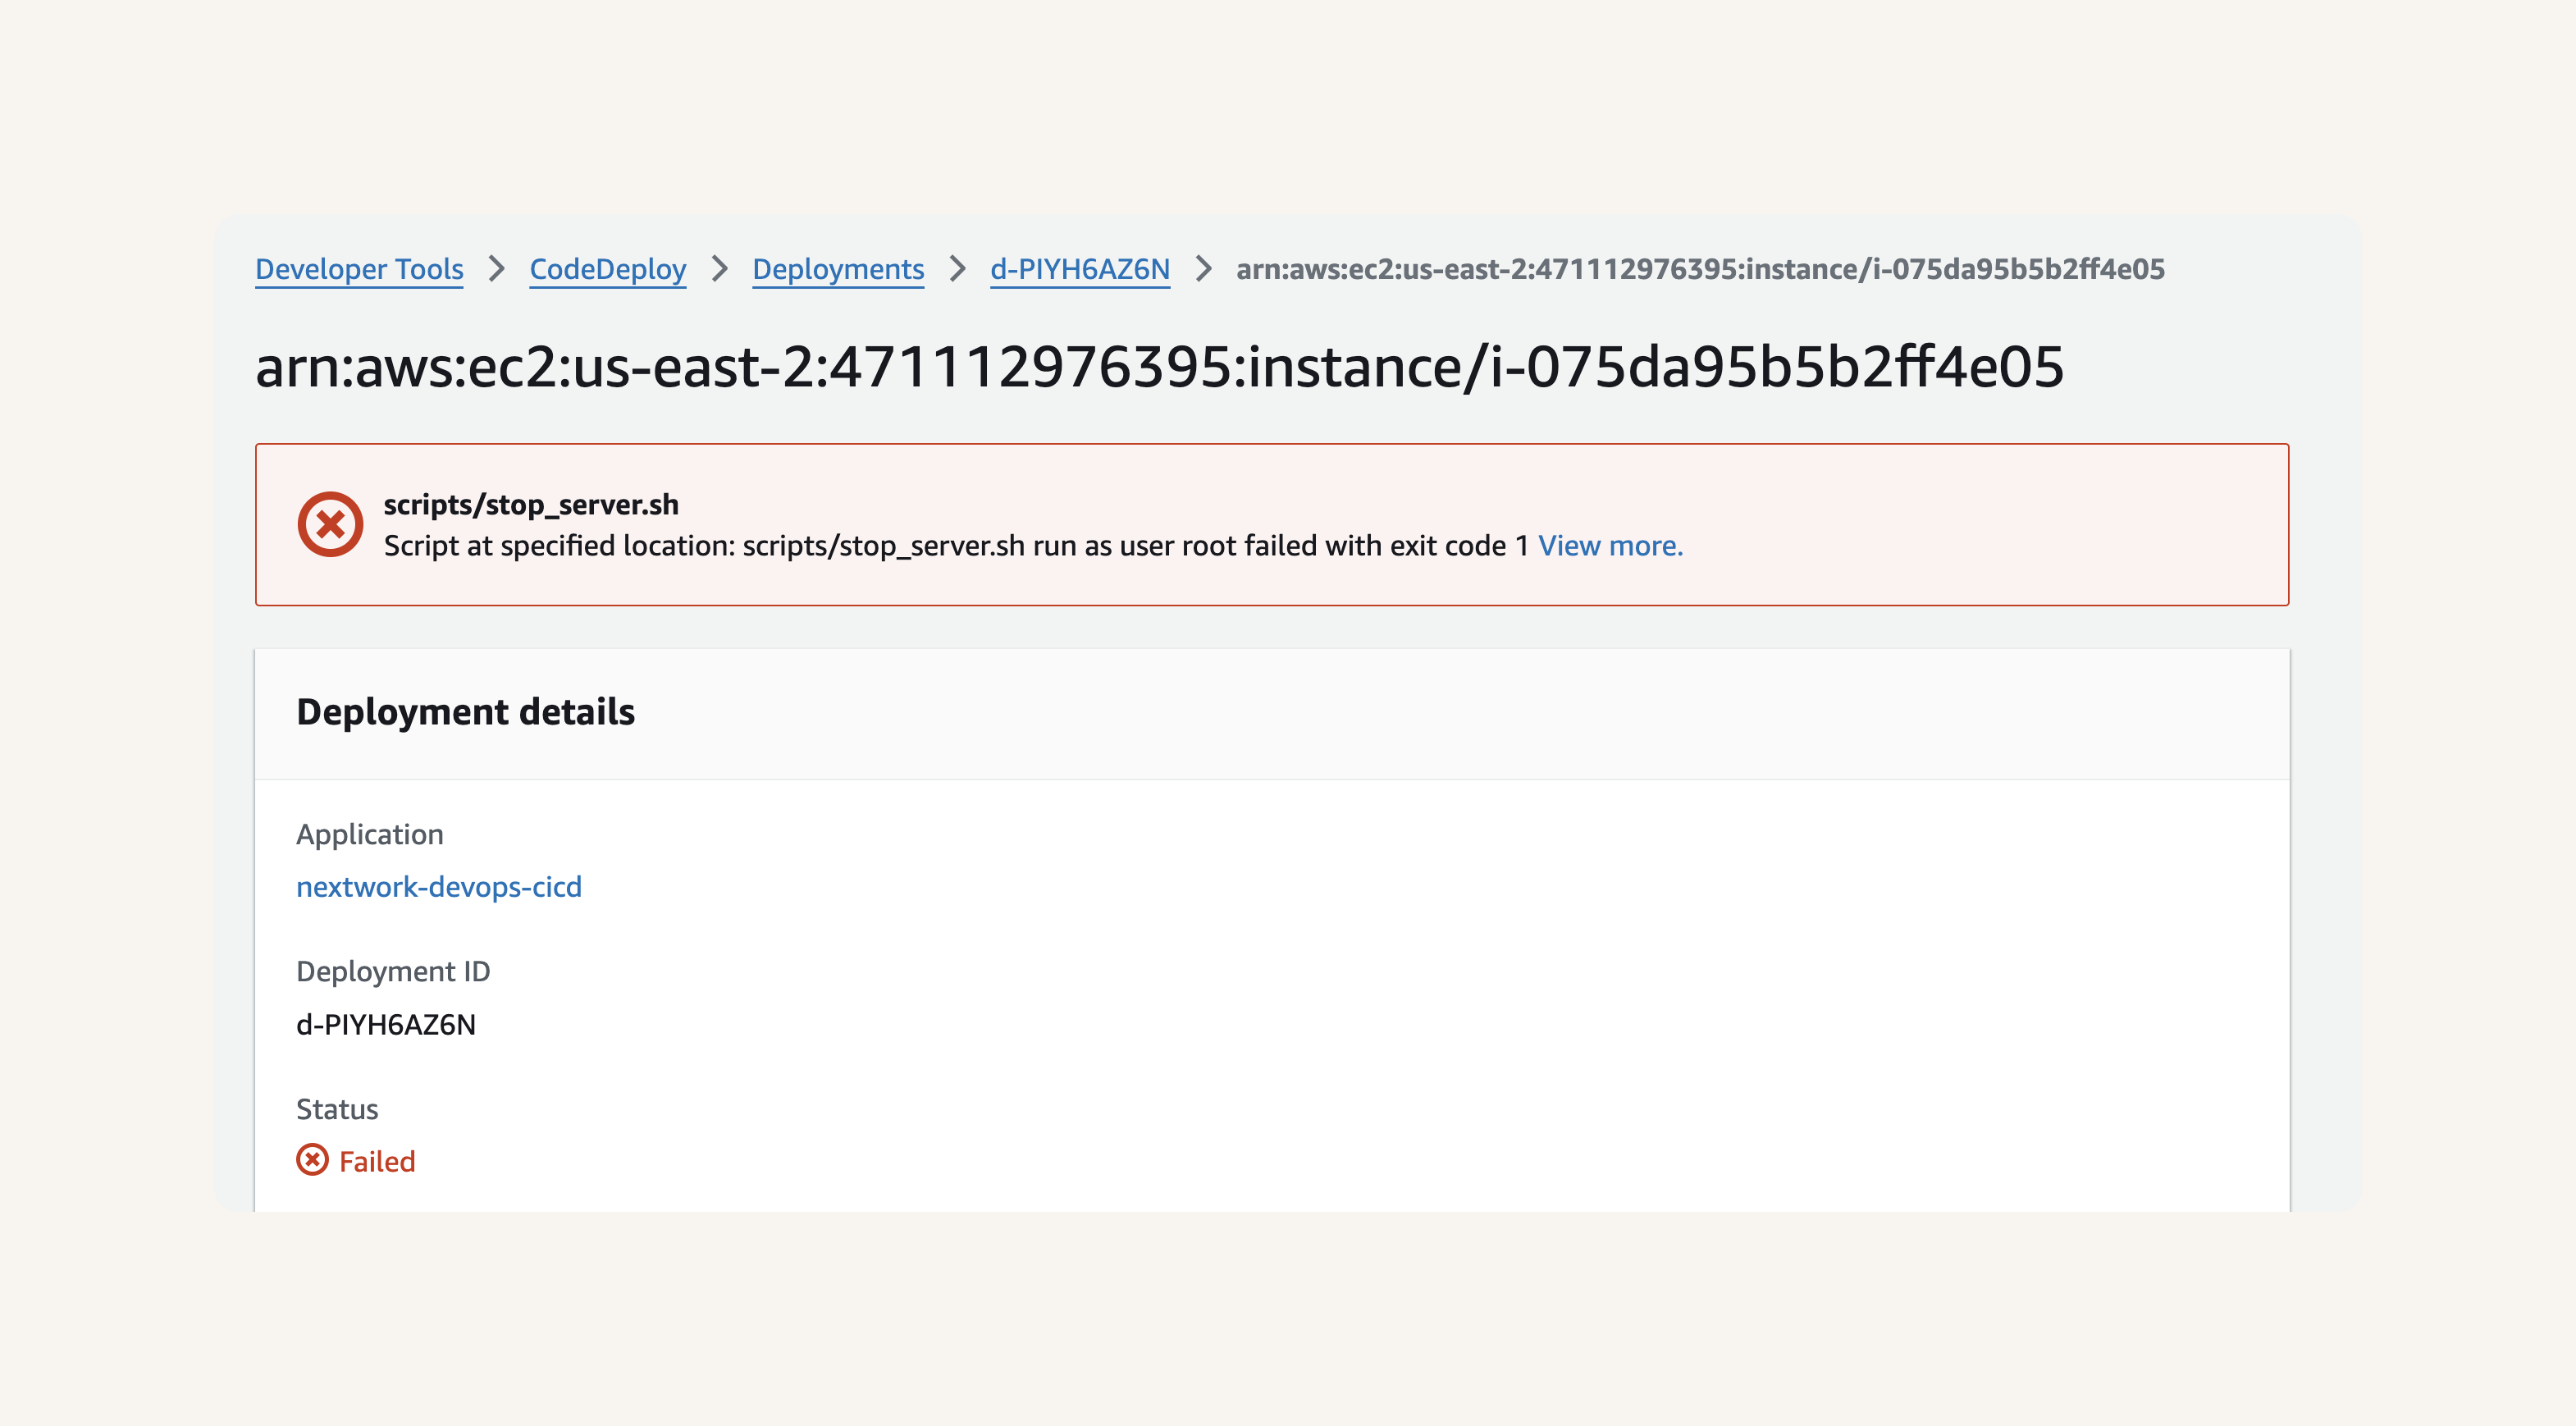Image resolution: width=2576 pixels, height=1426 pixels.
Task: Click the View more link in error banner
Action: click(x=1610, y=545)
